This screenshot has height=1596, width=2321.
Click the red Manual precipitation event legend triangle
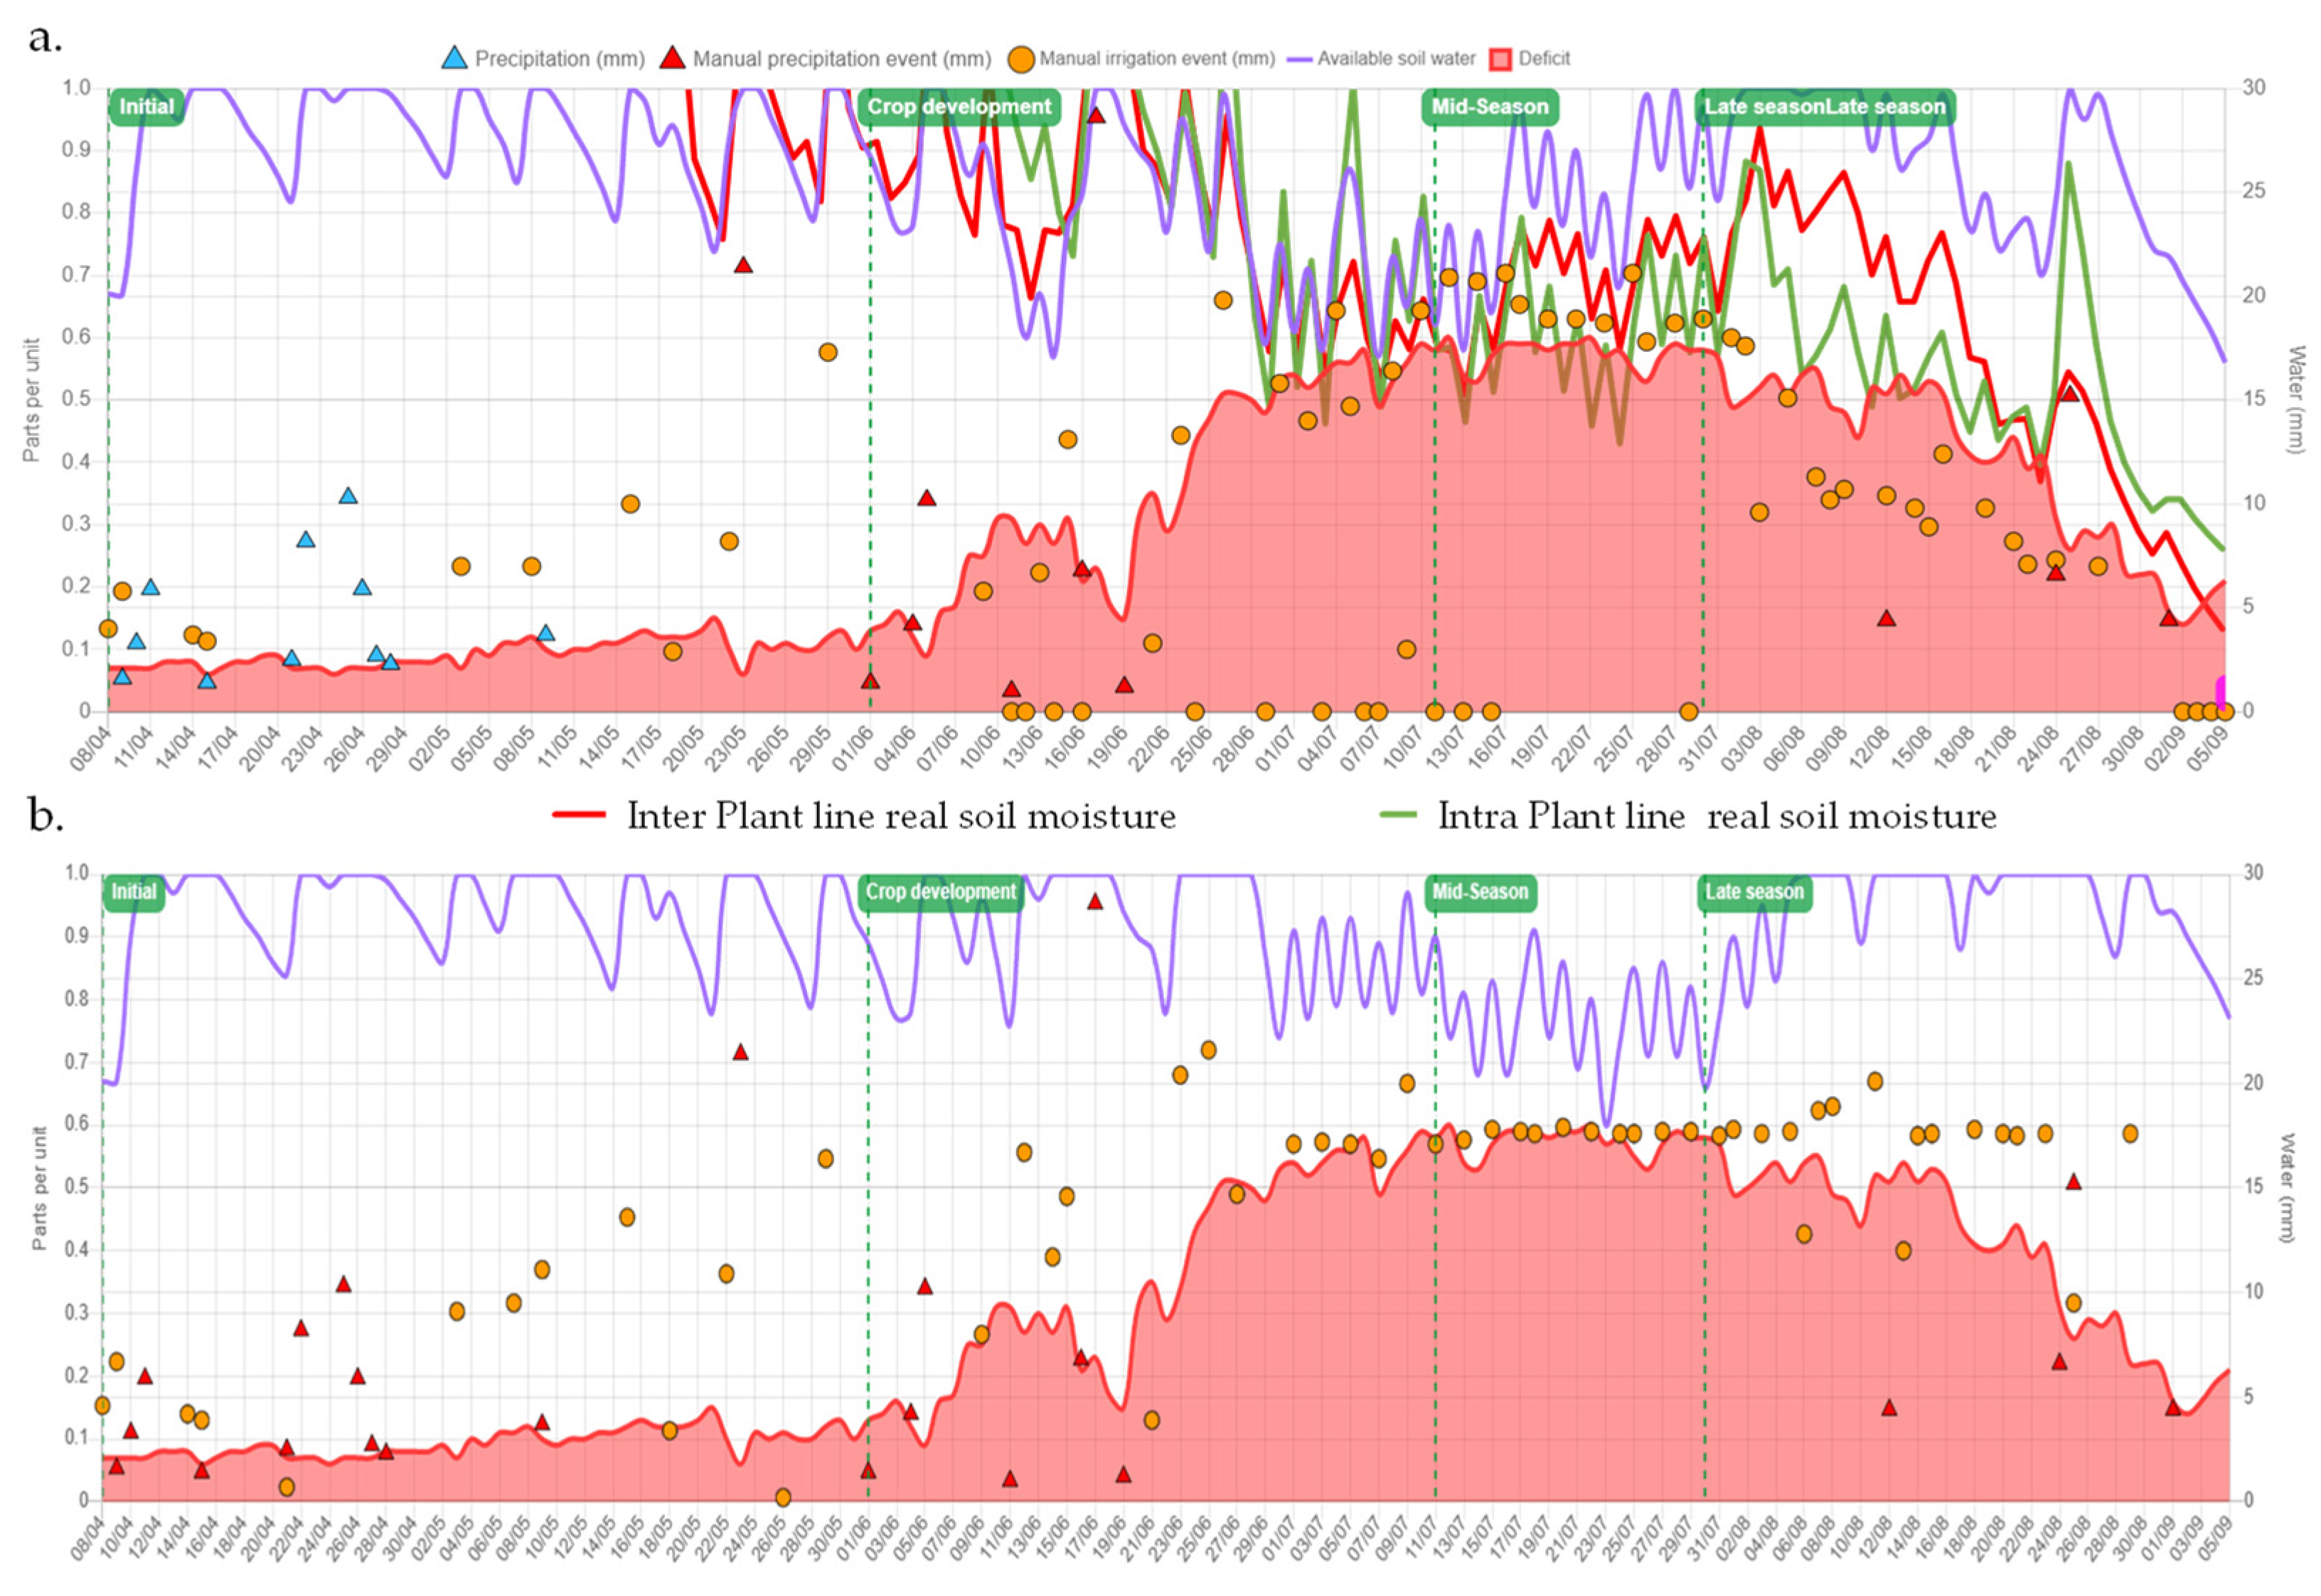pyautogui.click(x=672, y=58)
